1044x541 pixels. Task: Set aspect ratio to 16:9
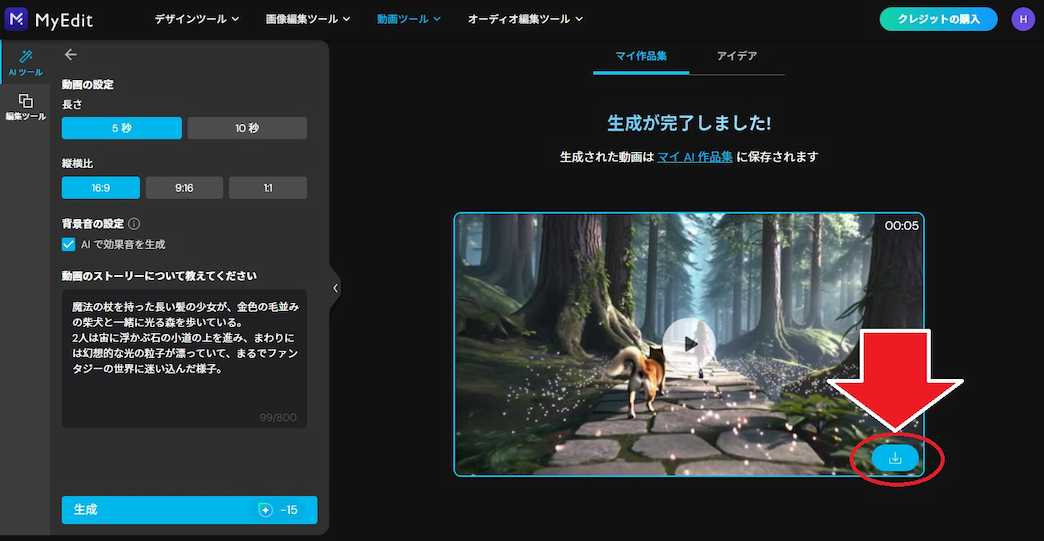tap(101, 188)
